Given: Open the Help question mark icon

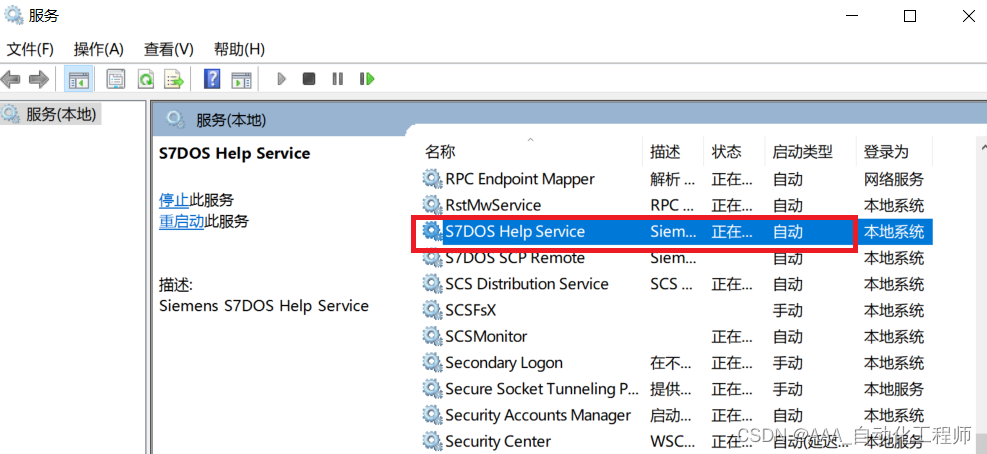Looking at the screenshot, I should (213, 79).
